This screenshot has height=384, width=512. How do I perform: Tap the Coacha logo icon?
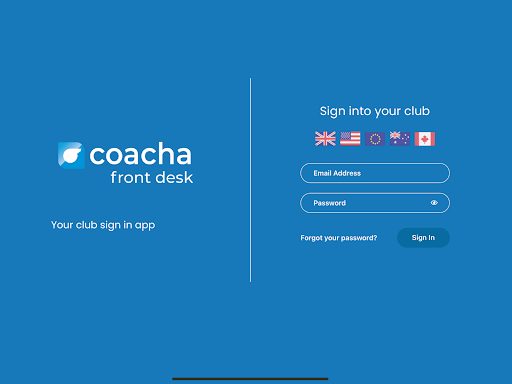point(71,155)
